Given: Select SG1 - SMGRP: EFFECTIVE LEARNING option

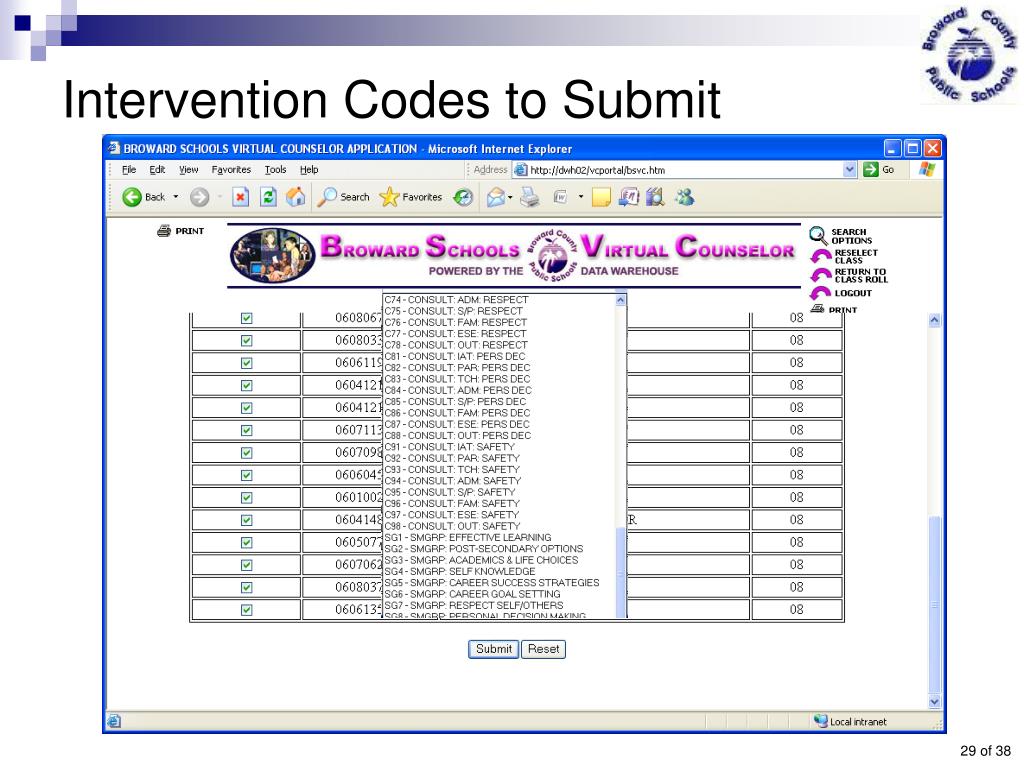Looking at the screenshot, I should click(468, 537).
